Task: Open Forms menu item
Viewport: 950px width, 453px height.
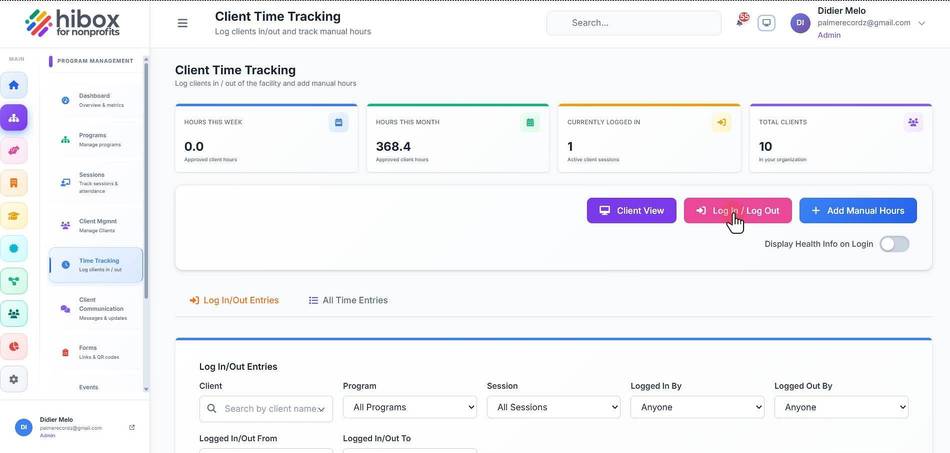Action: (96, 352)
